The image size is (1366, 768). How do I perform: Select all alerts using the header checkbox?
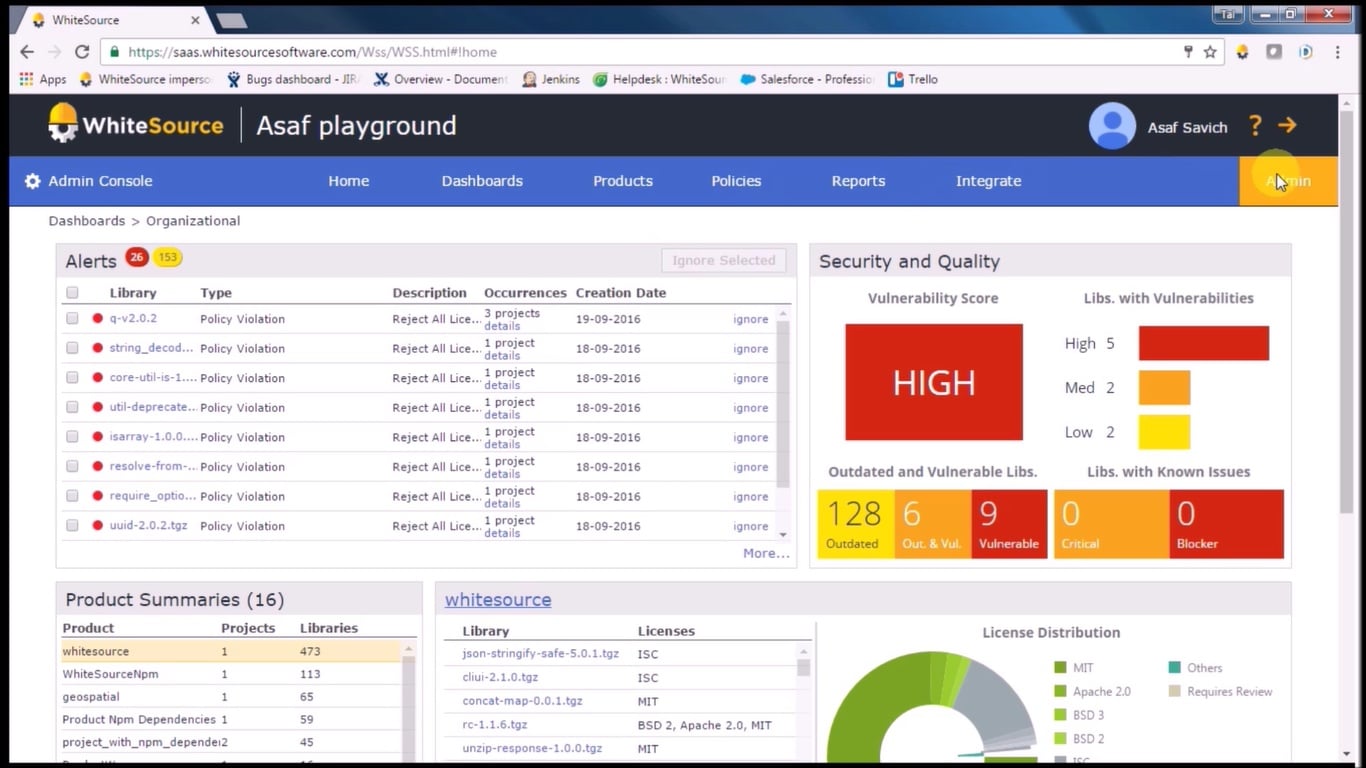(x=72, y=292)
